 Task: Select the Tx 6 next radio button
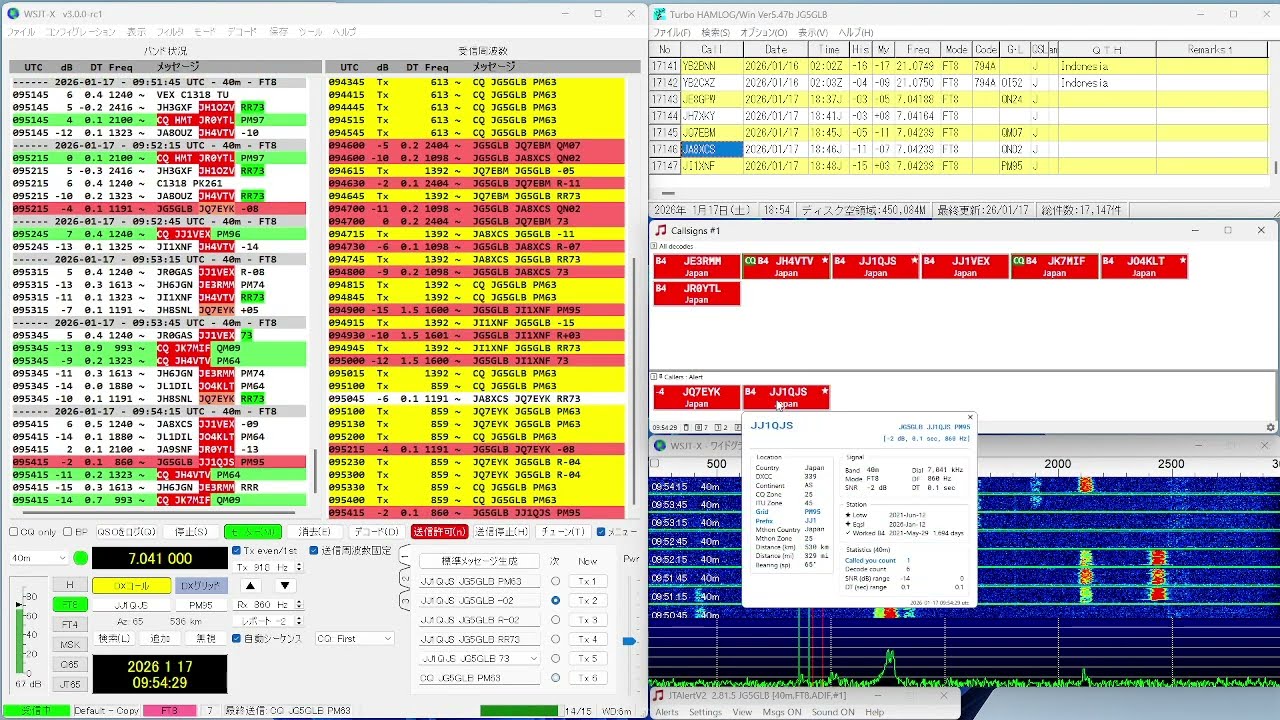coord(555,678)
